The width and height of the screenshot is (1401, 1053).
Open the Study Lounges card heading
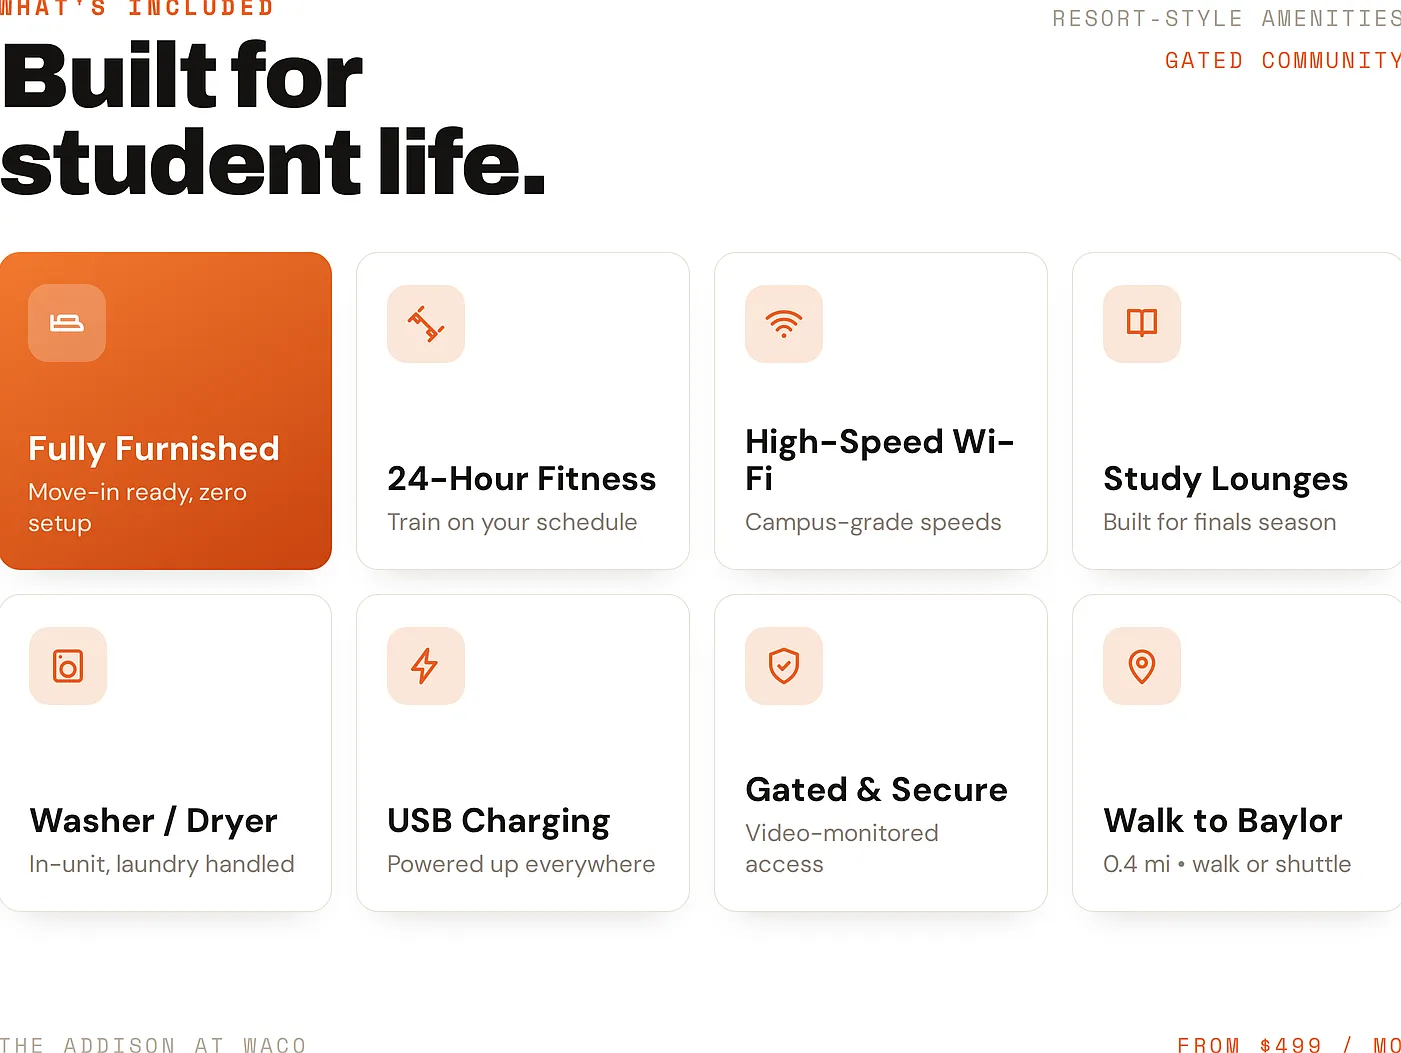tap(1226, 479)
